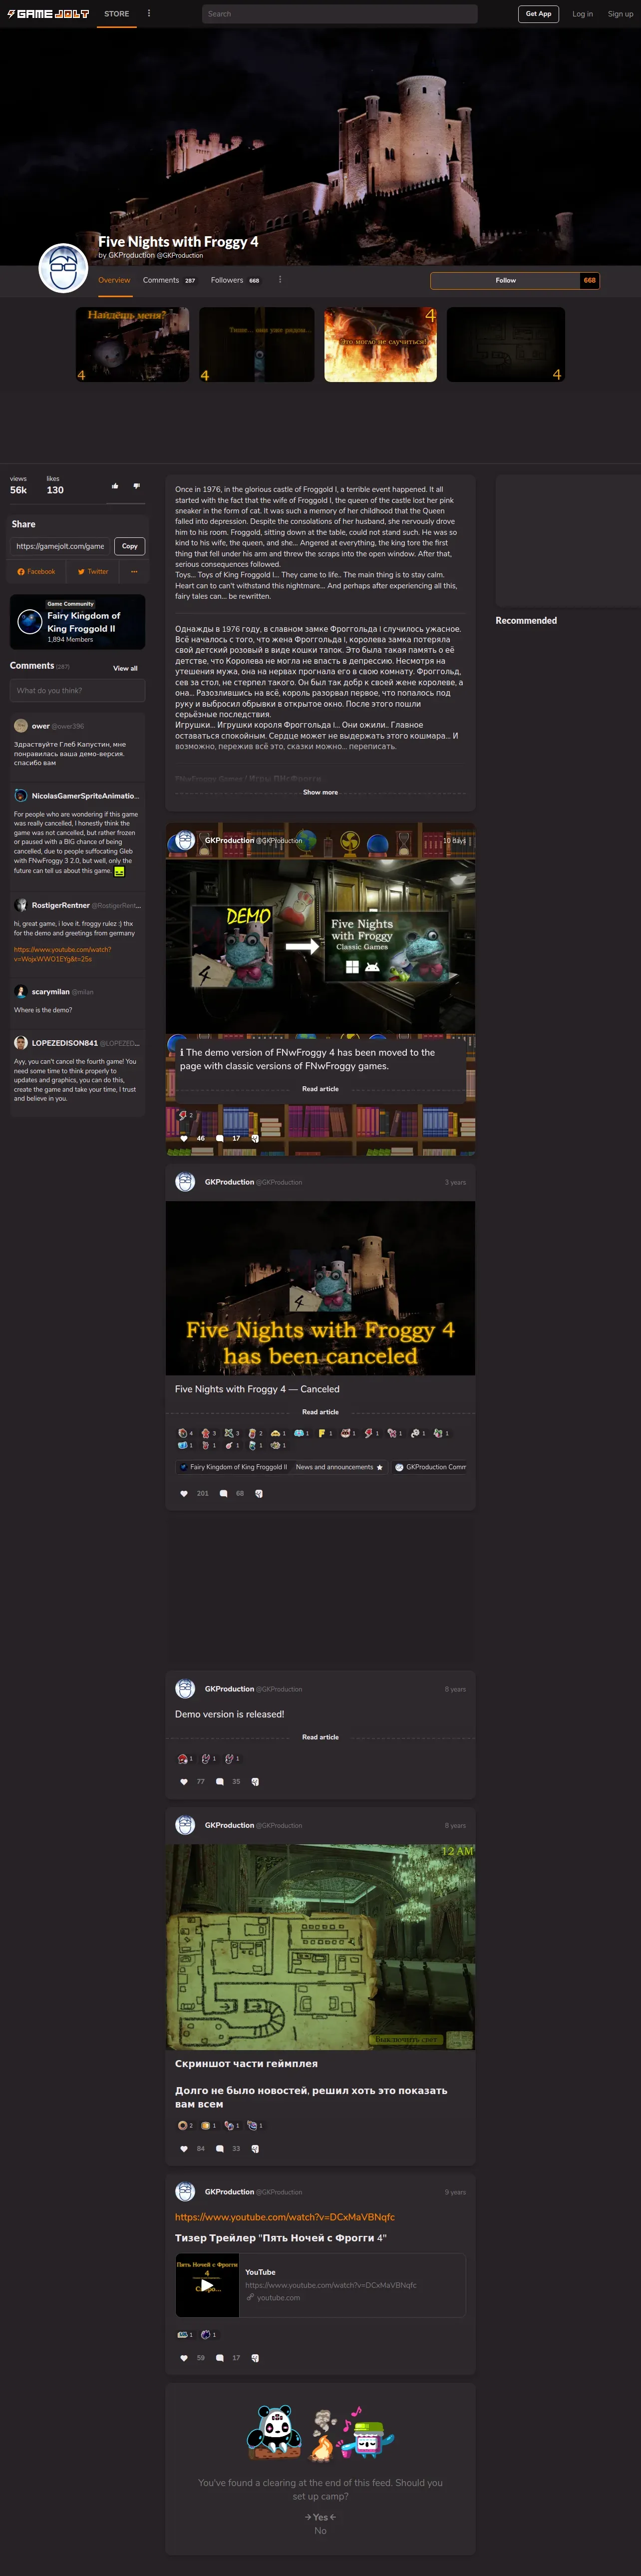Choose Yes to set up camp
Viewport: 641px width, 2576px height.
pyautogui.click(x=320, y=2517)
